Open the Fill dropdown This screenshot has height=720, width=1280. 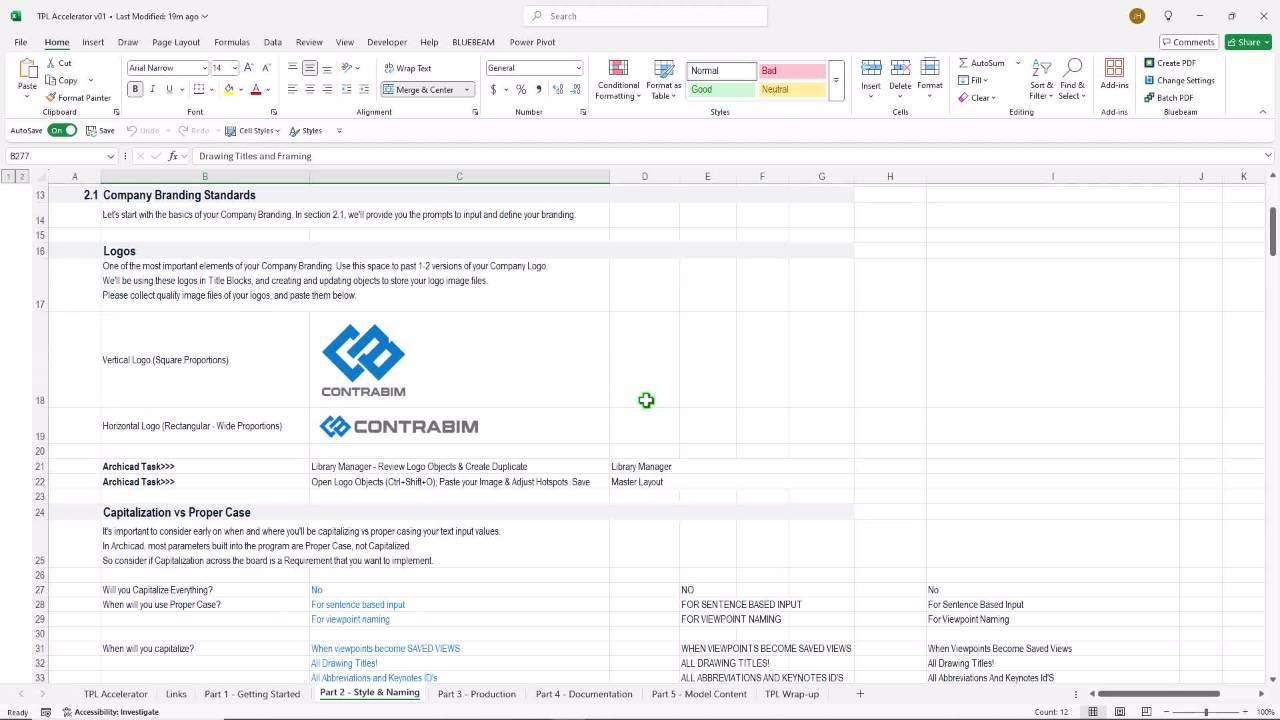(973, 80)
